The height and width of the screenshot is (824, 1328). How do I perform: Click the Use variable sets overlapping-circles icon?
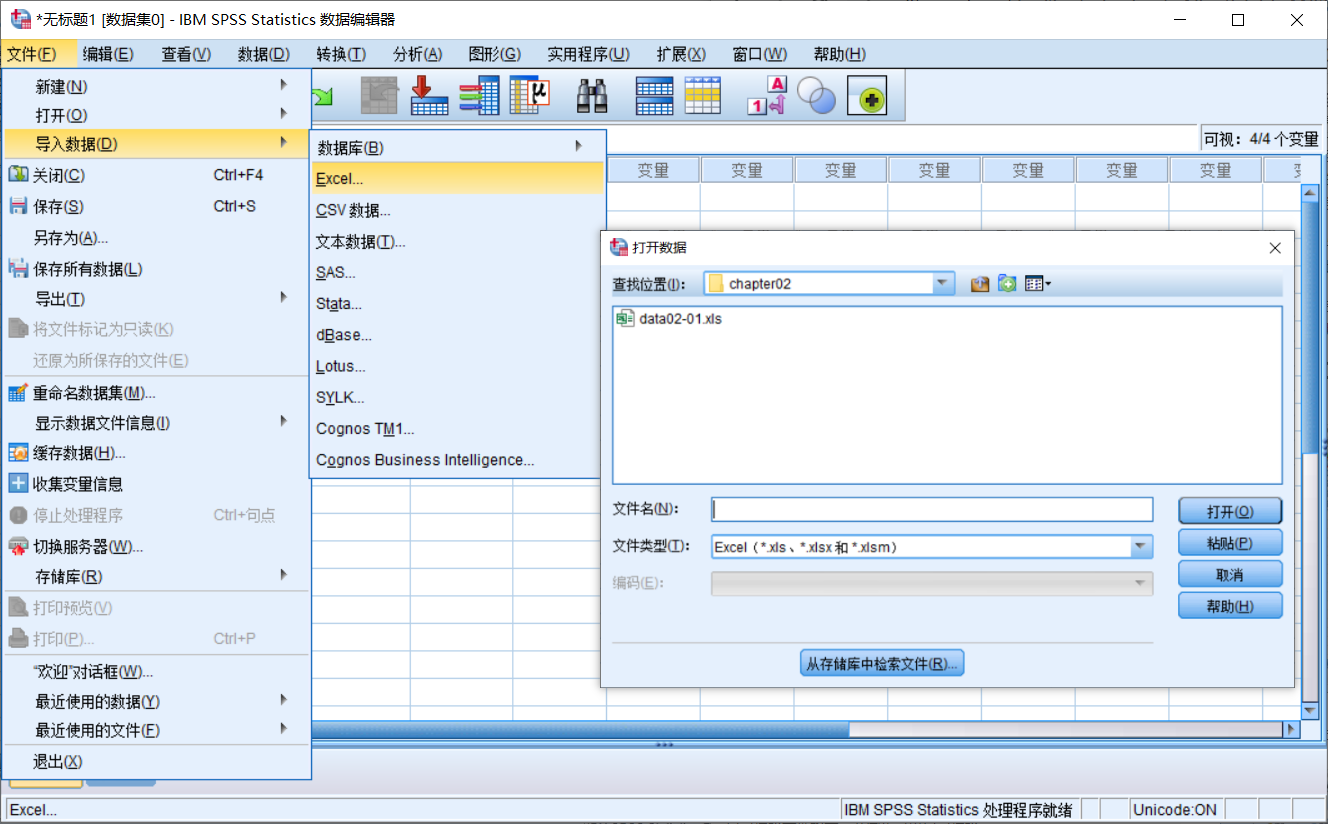[x=817, y=96]
